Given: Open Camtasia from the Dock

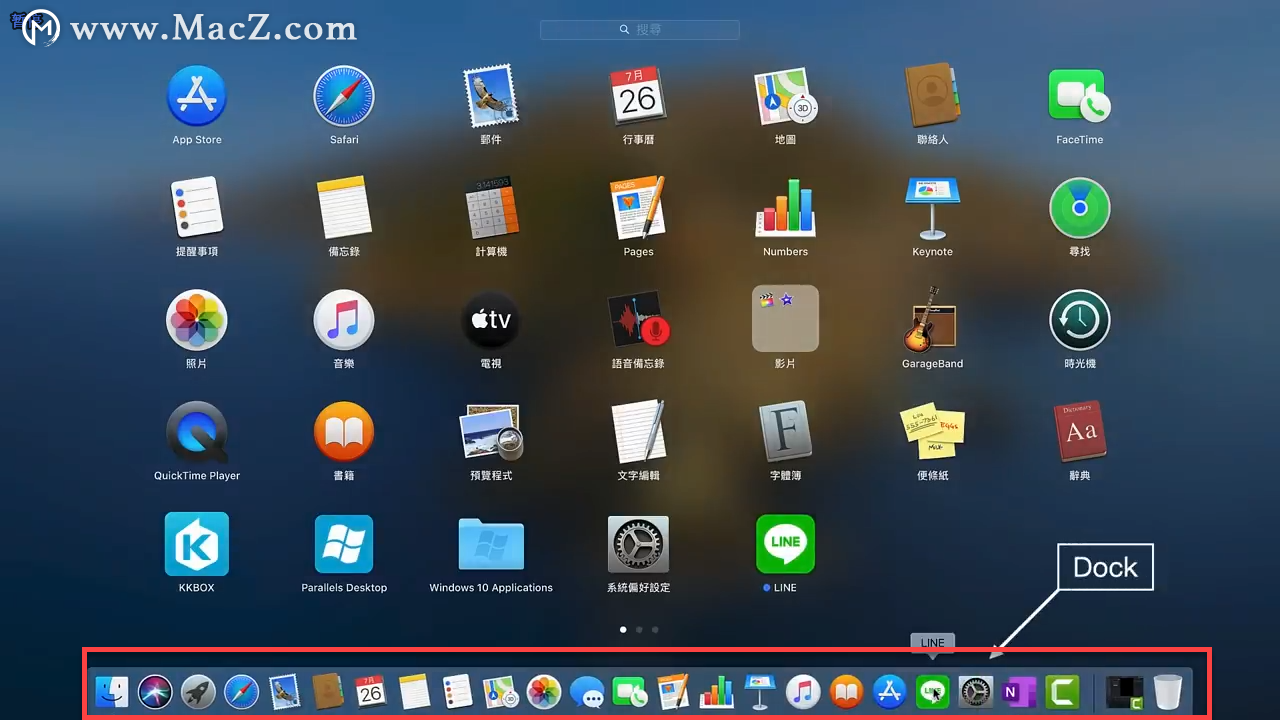Looking at the screenshot, I should [1062, 692].
